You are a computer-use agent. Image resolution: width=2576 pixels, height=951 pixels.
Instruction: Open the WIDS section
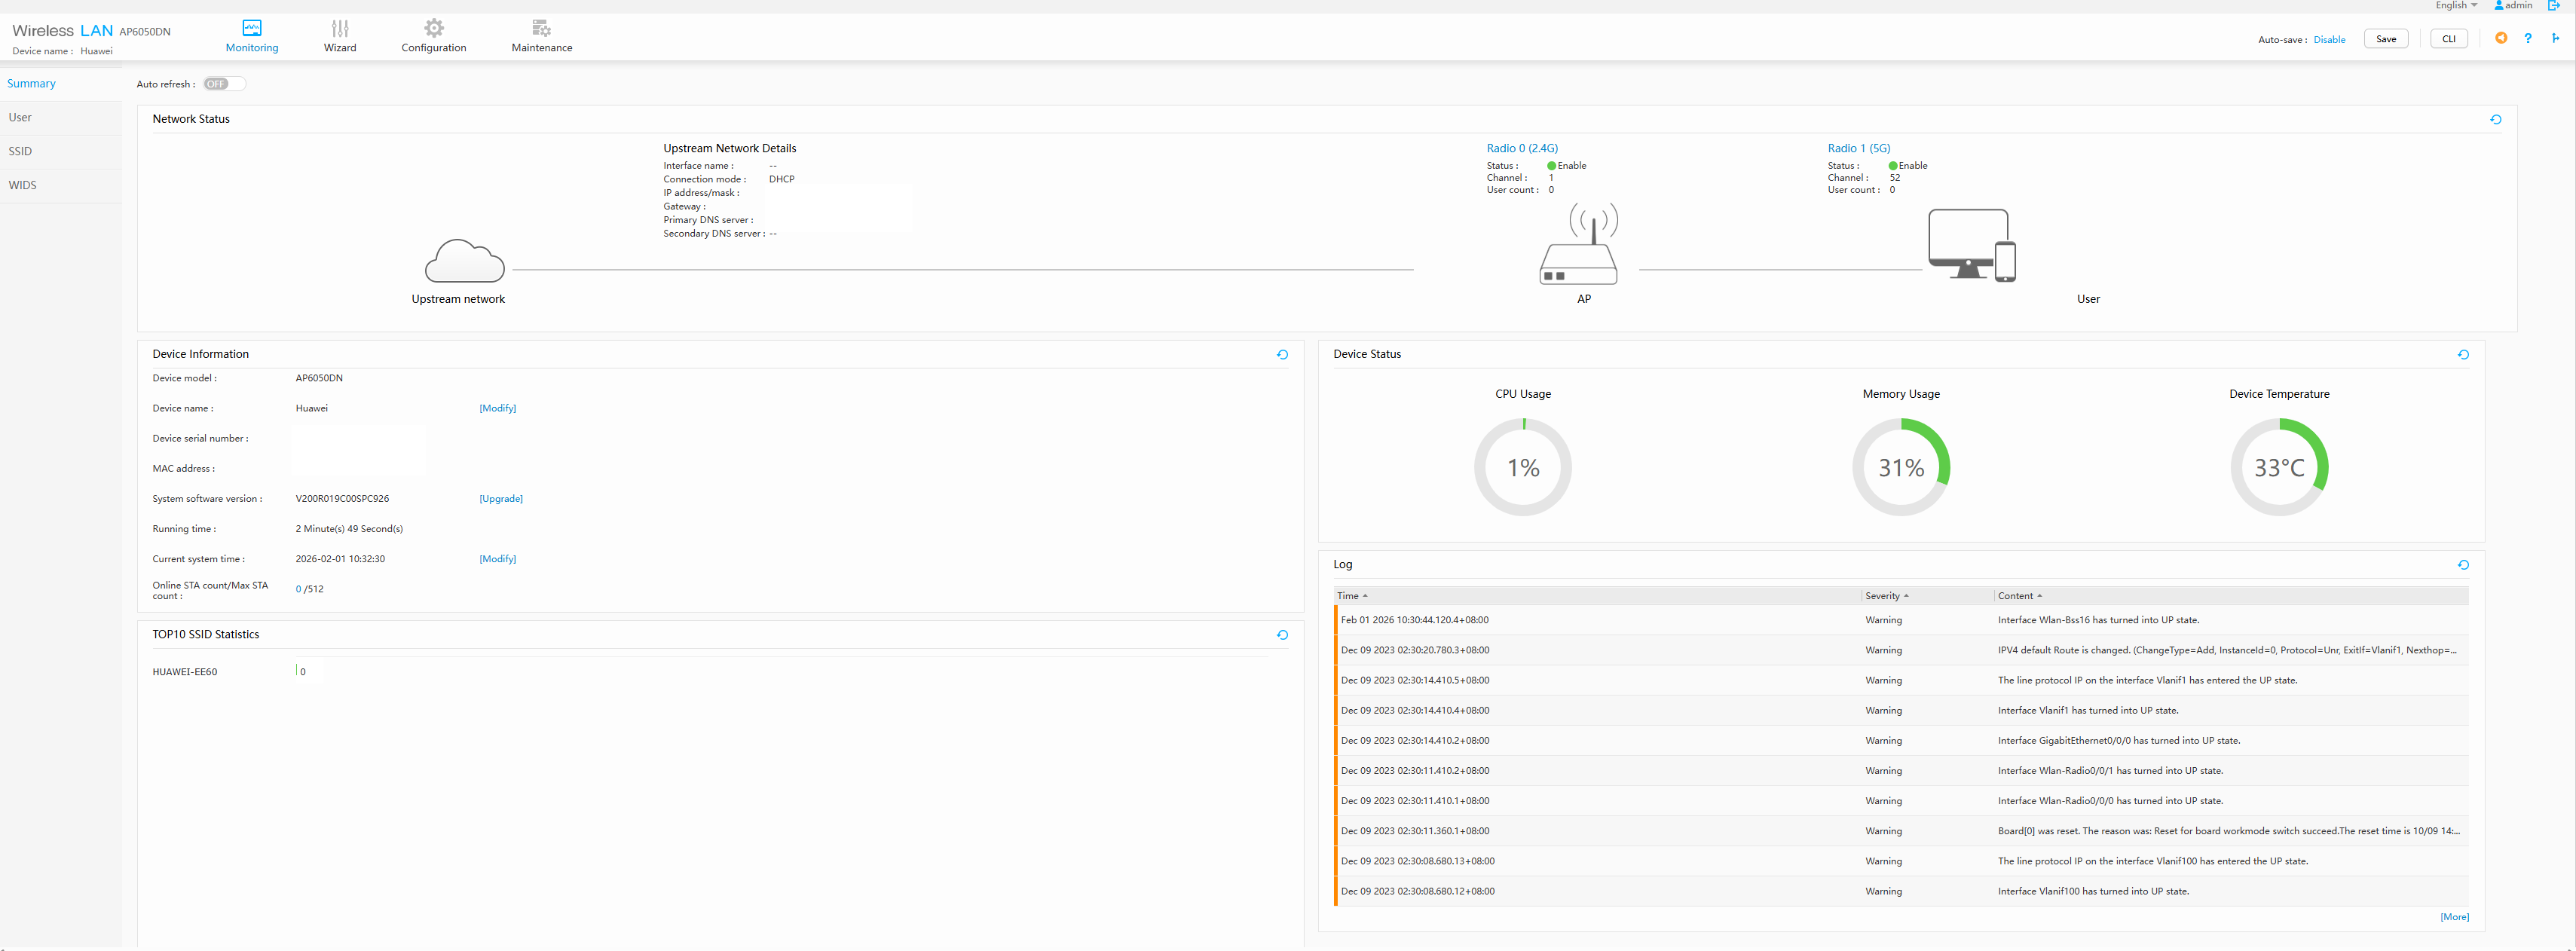click(22, 185)
